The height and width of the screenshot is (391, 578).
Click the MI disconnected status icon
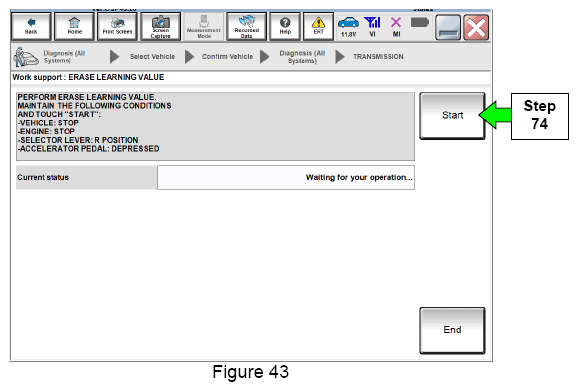396,27
